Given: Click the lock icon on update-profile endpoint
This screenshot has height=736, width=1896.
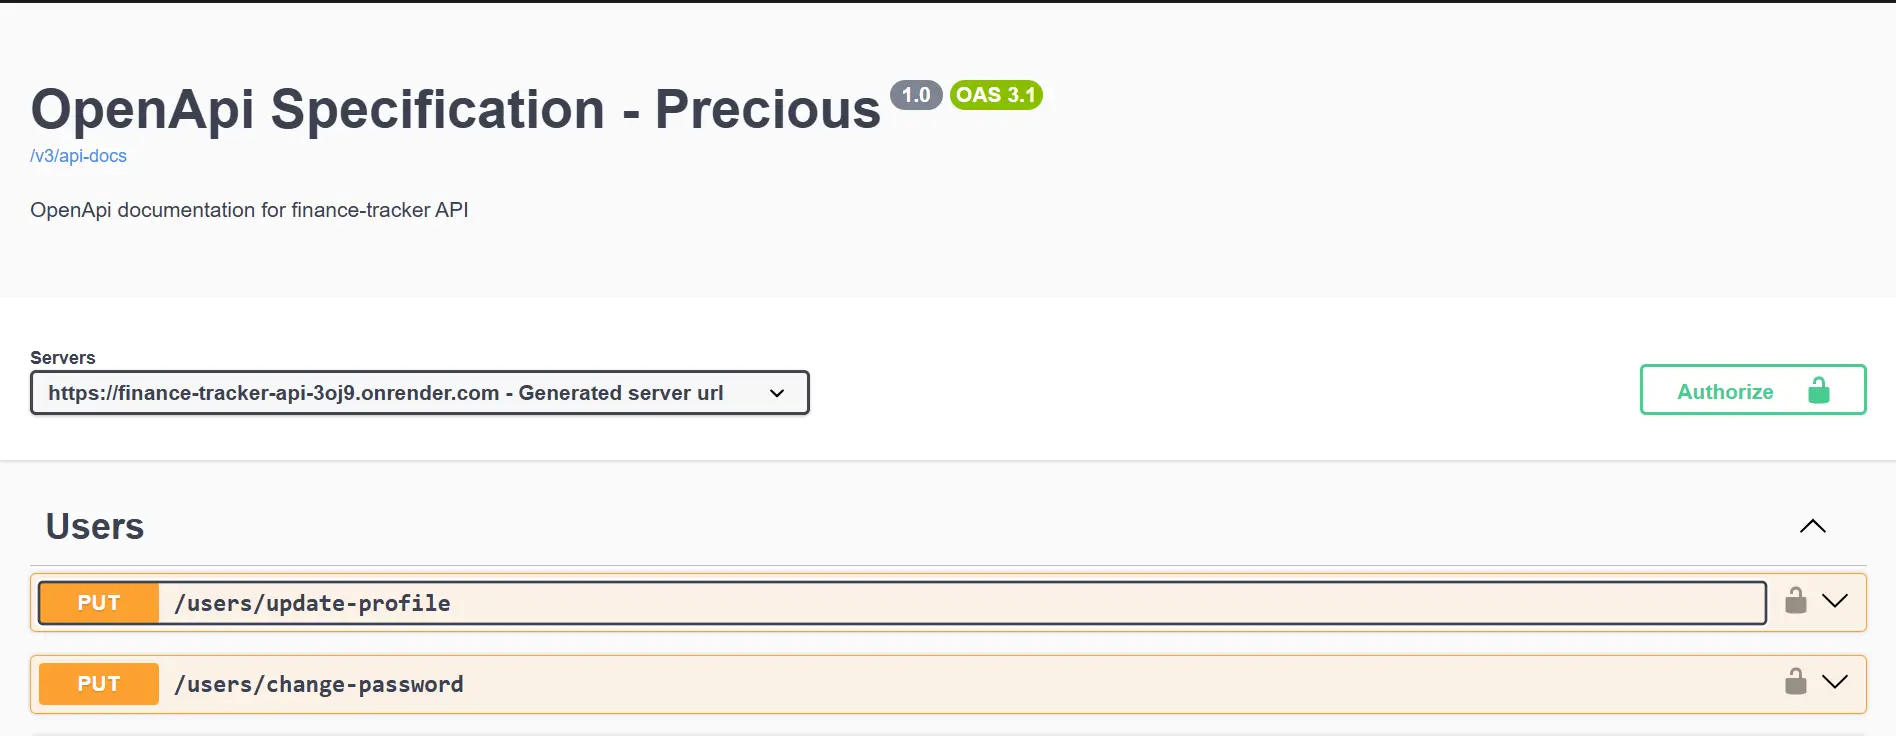Looking at the screenshot, I should (1796, 601).
